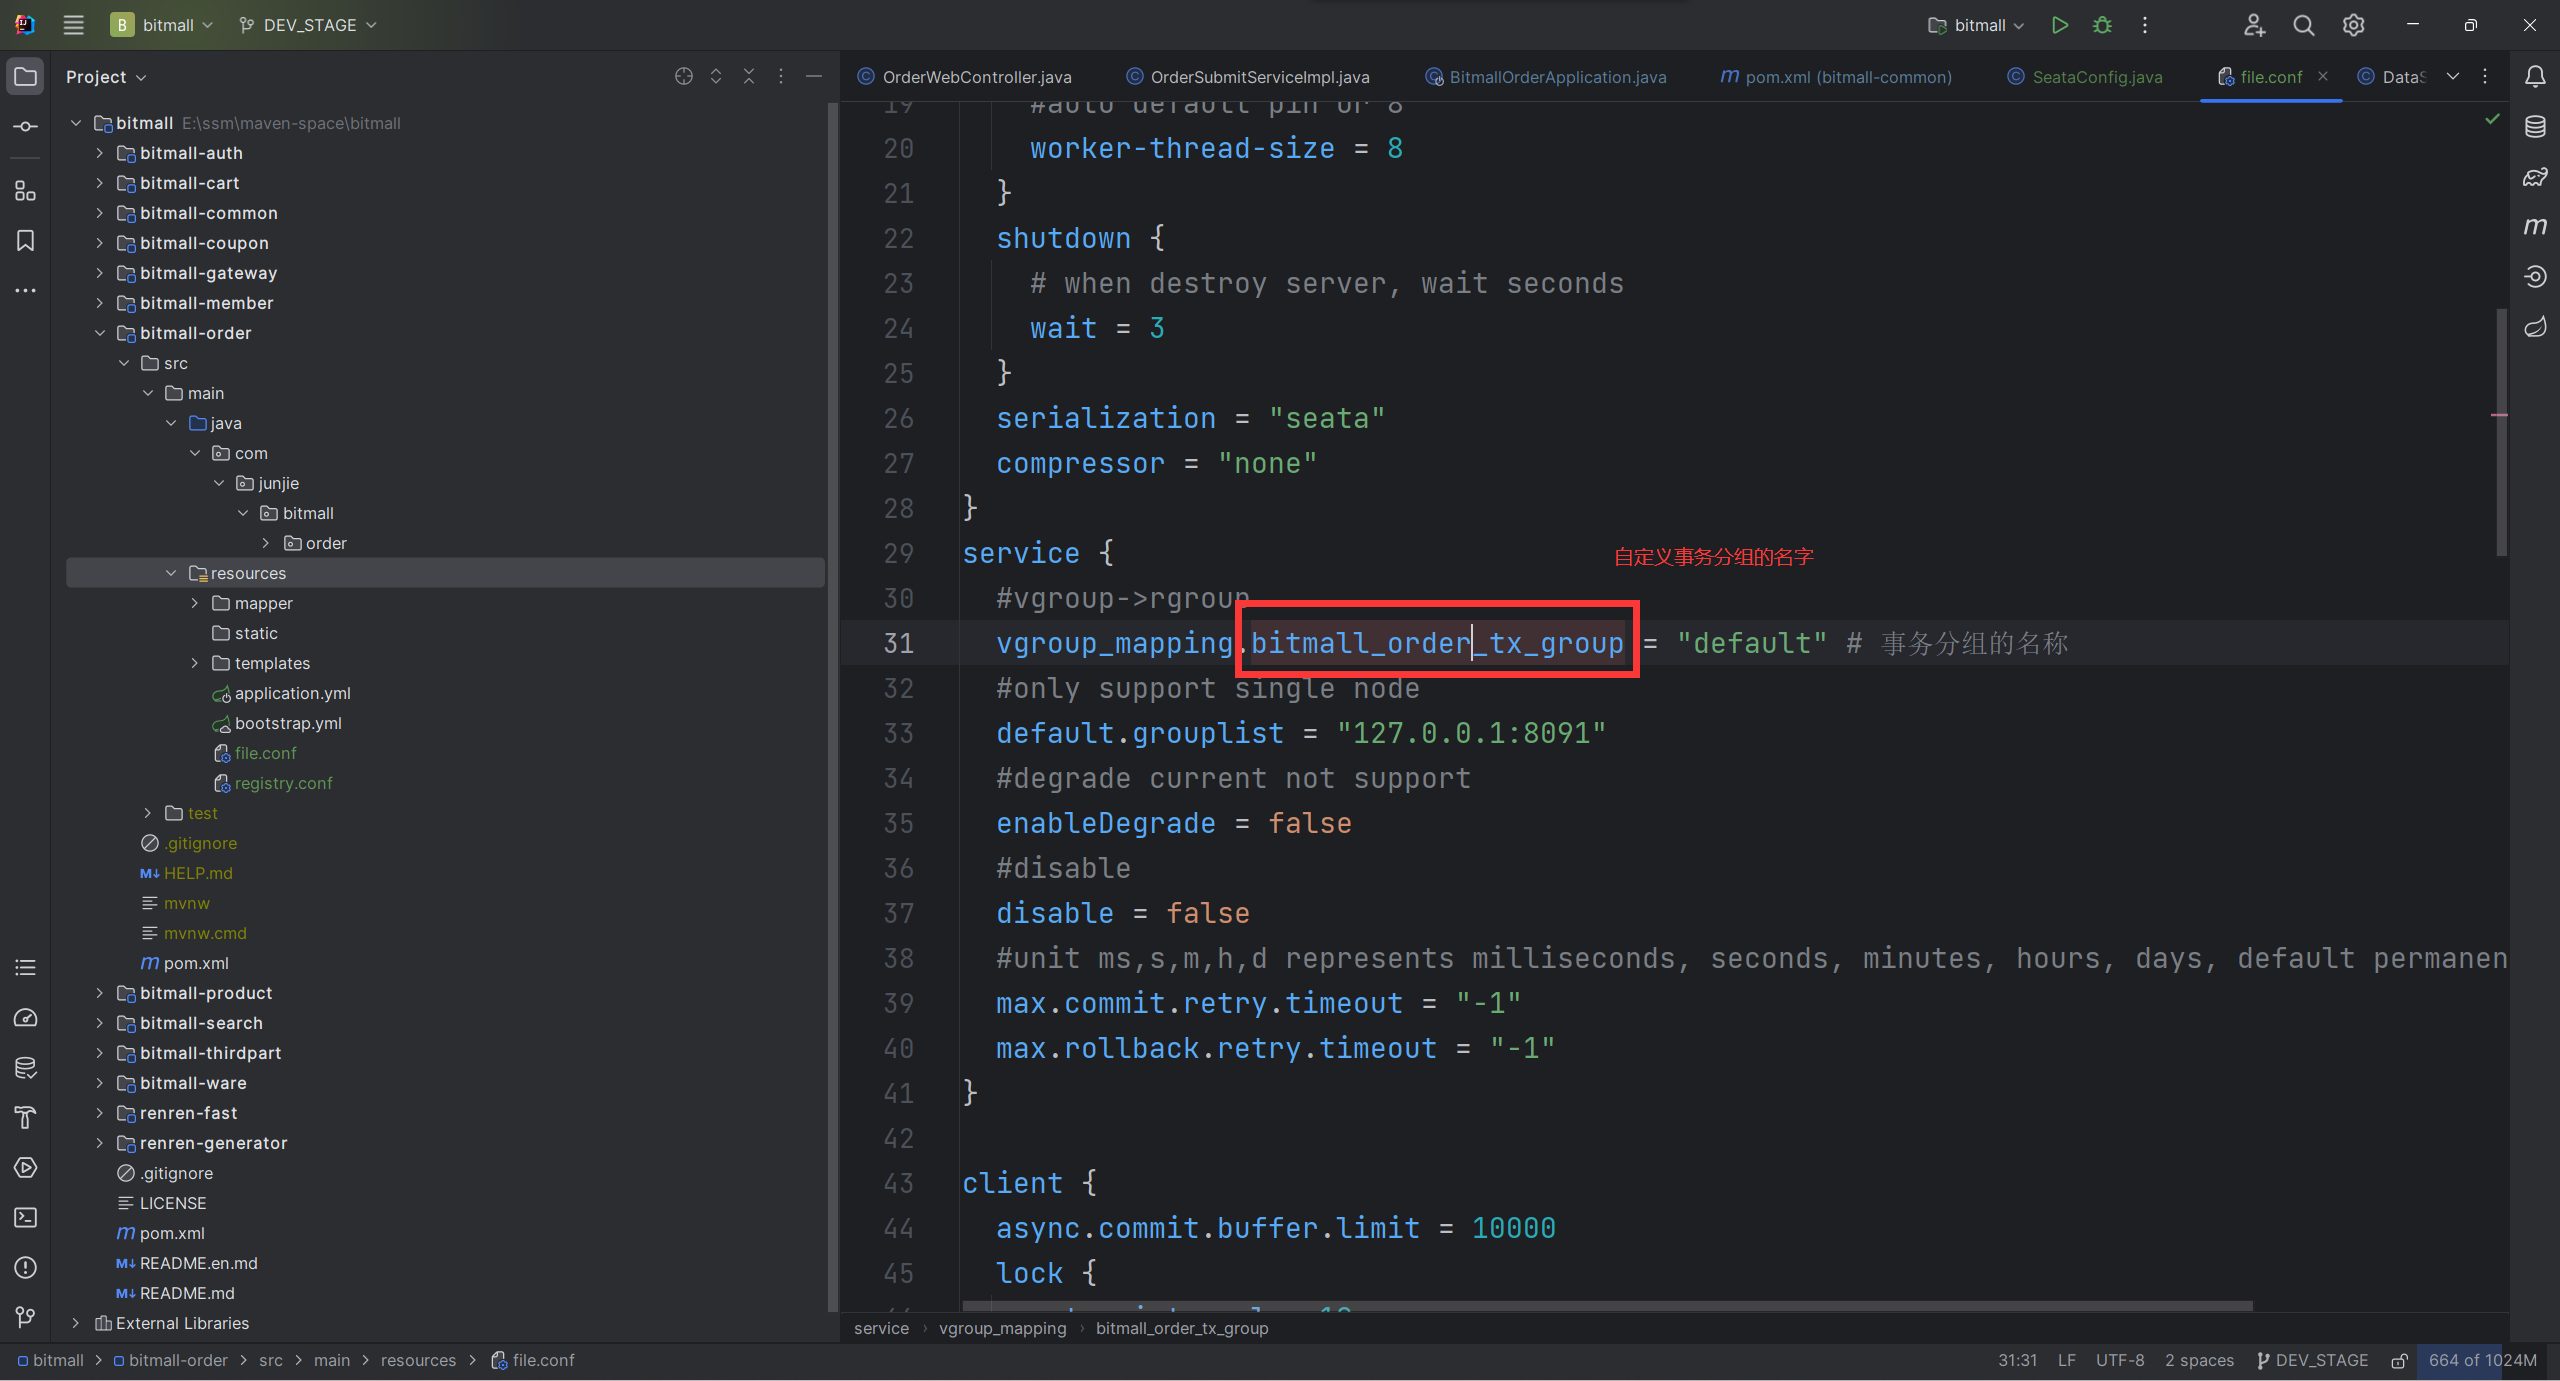Open the Structure tool window icon
The width and height of the screenshot is (2560, 1381).
[x=26, y=191]
